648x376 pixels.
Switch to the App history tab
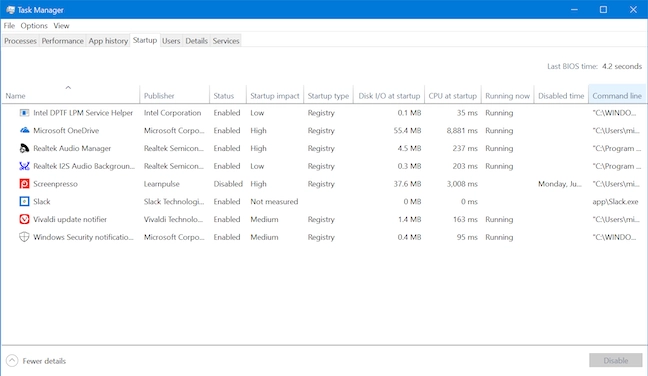(108, 41)
